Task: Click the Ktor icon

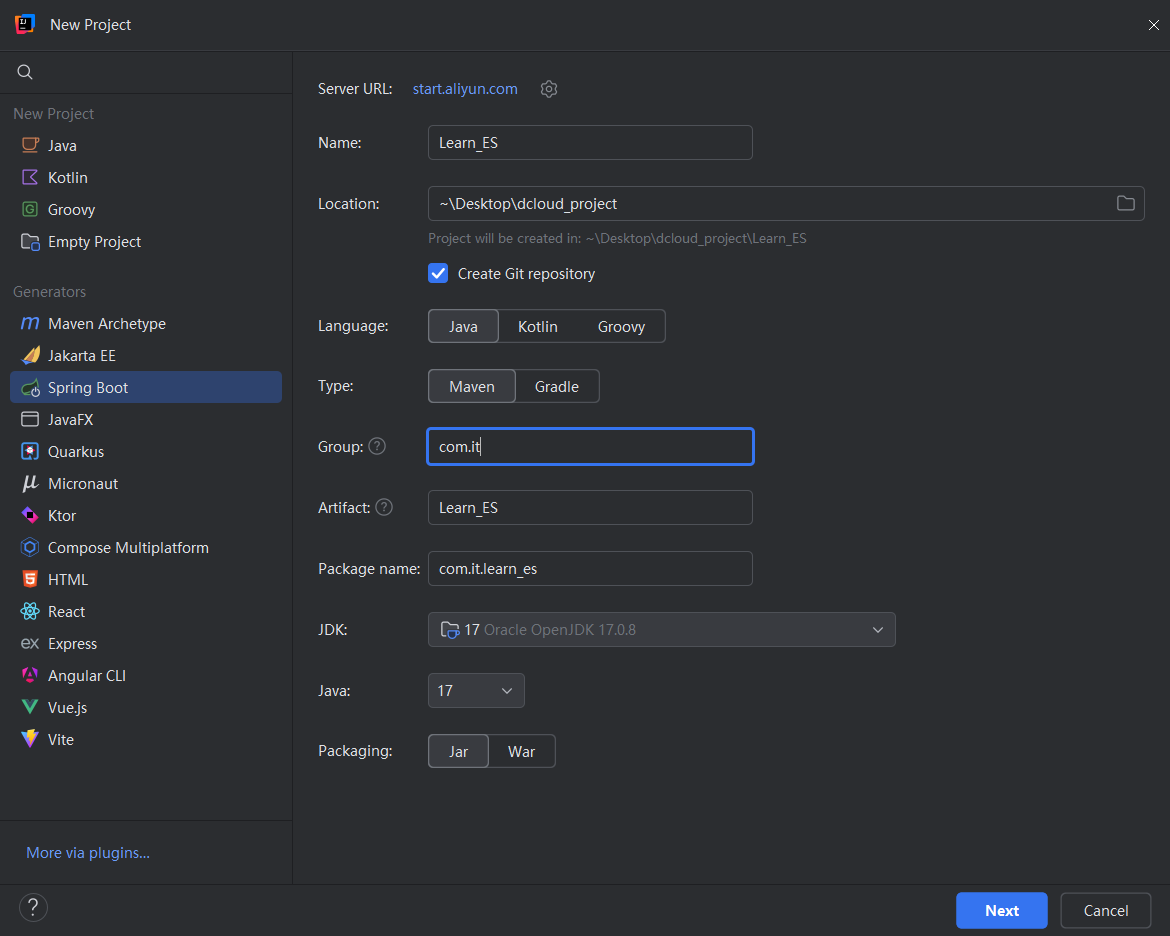Action: click(x=30, y=515)
